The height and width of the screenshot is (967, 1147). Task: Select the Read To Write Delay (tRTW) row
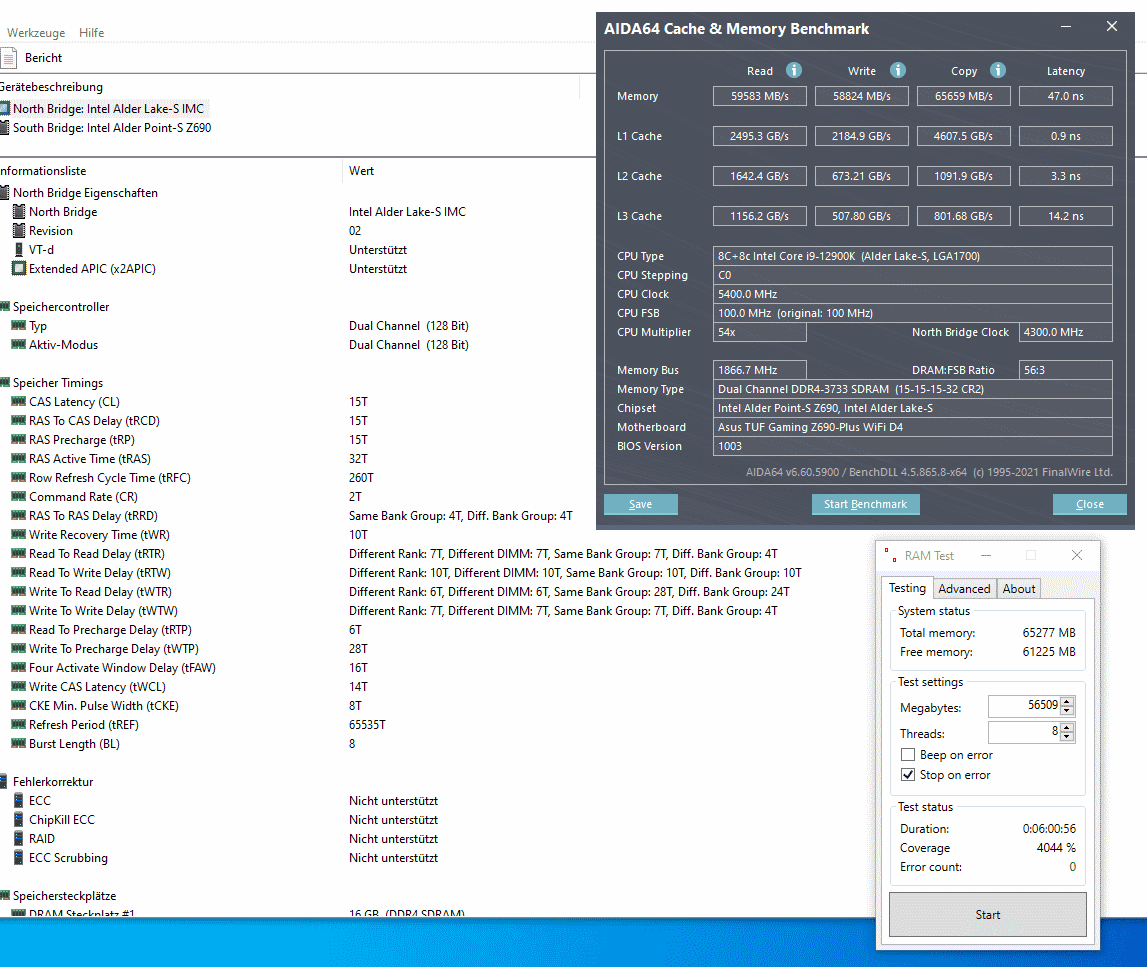coord(406,573)
